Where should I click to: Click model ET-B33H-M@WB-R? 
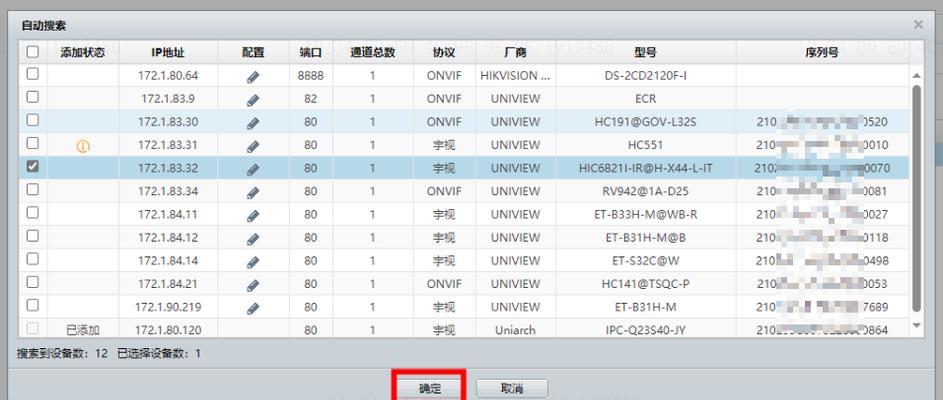[x=645, y=215]
